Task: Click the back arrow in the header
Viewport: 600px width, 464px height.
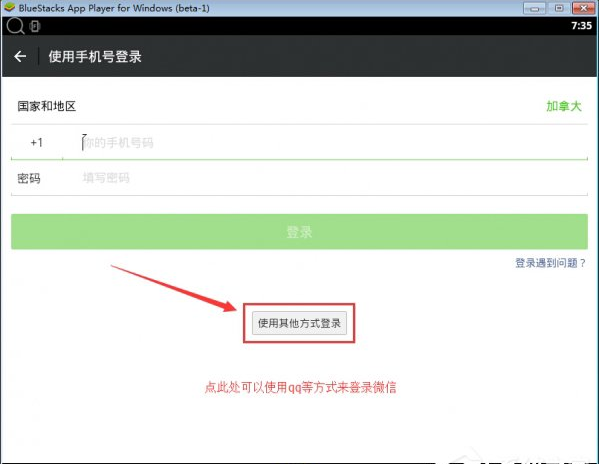Action: click(x=20, y=57)
